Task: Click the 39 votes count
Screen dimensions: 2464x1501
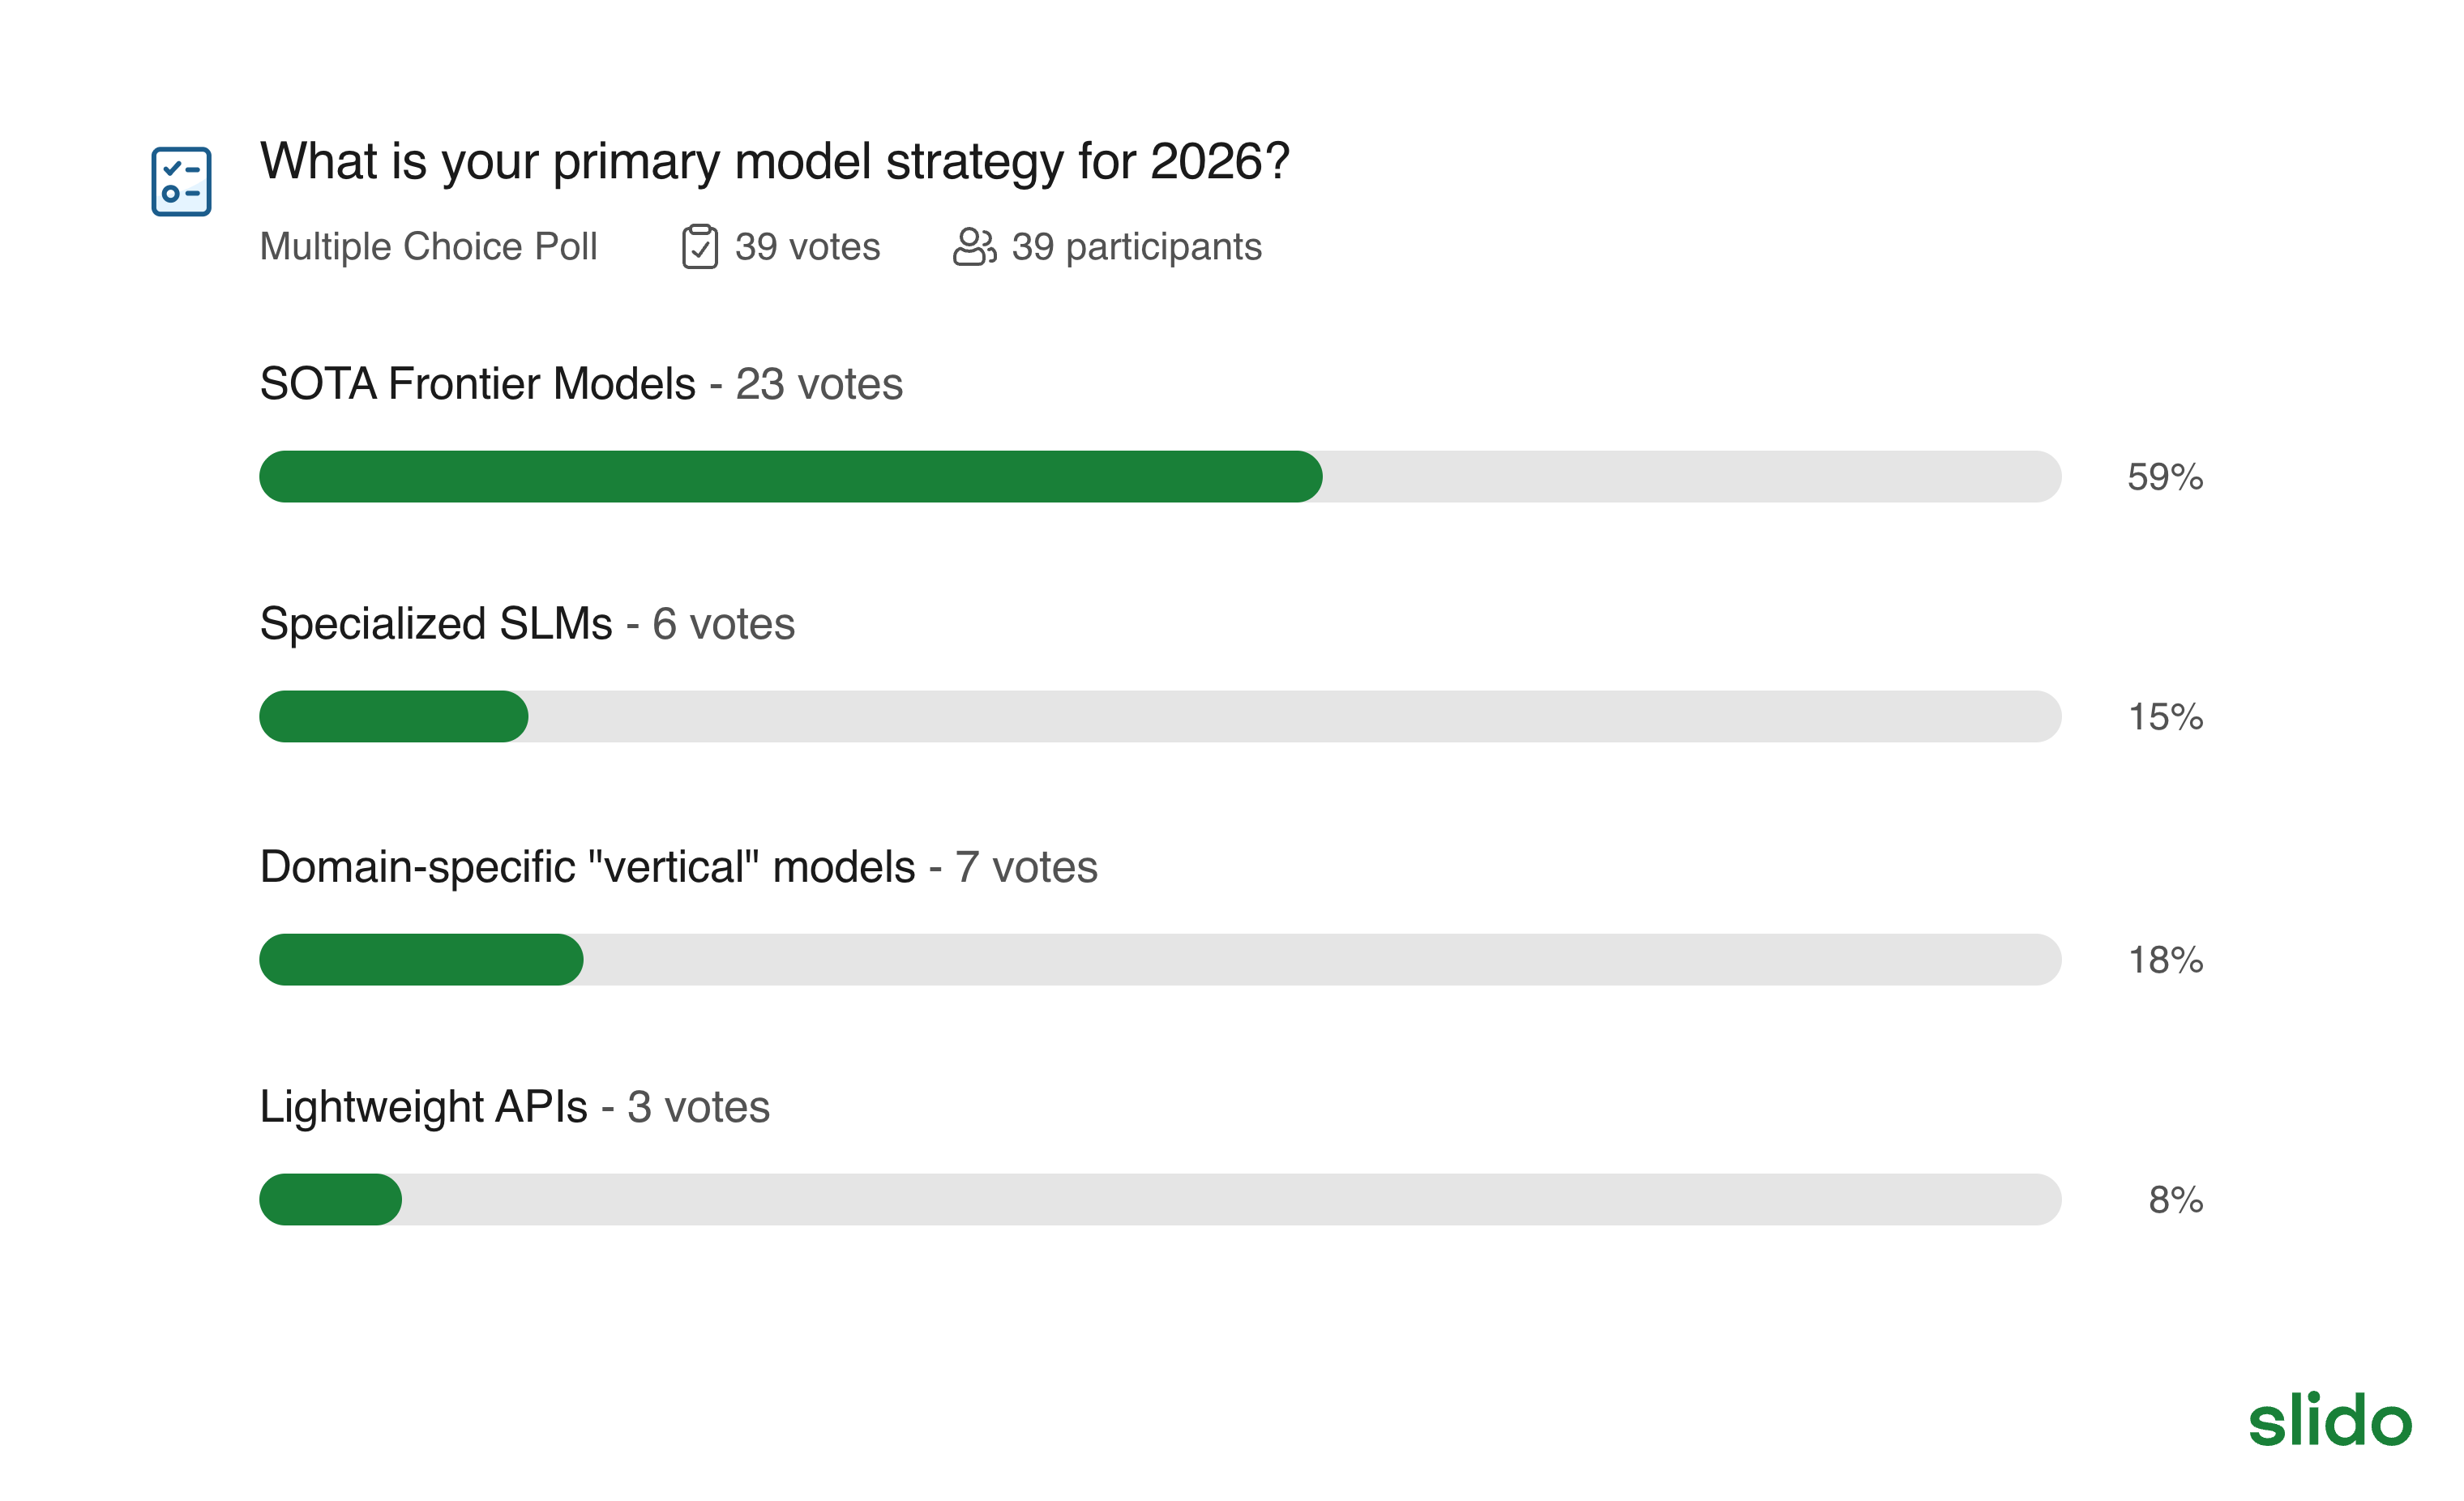Action: (x=807, y=247)
